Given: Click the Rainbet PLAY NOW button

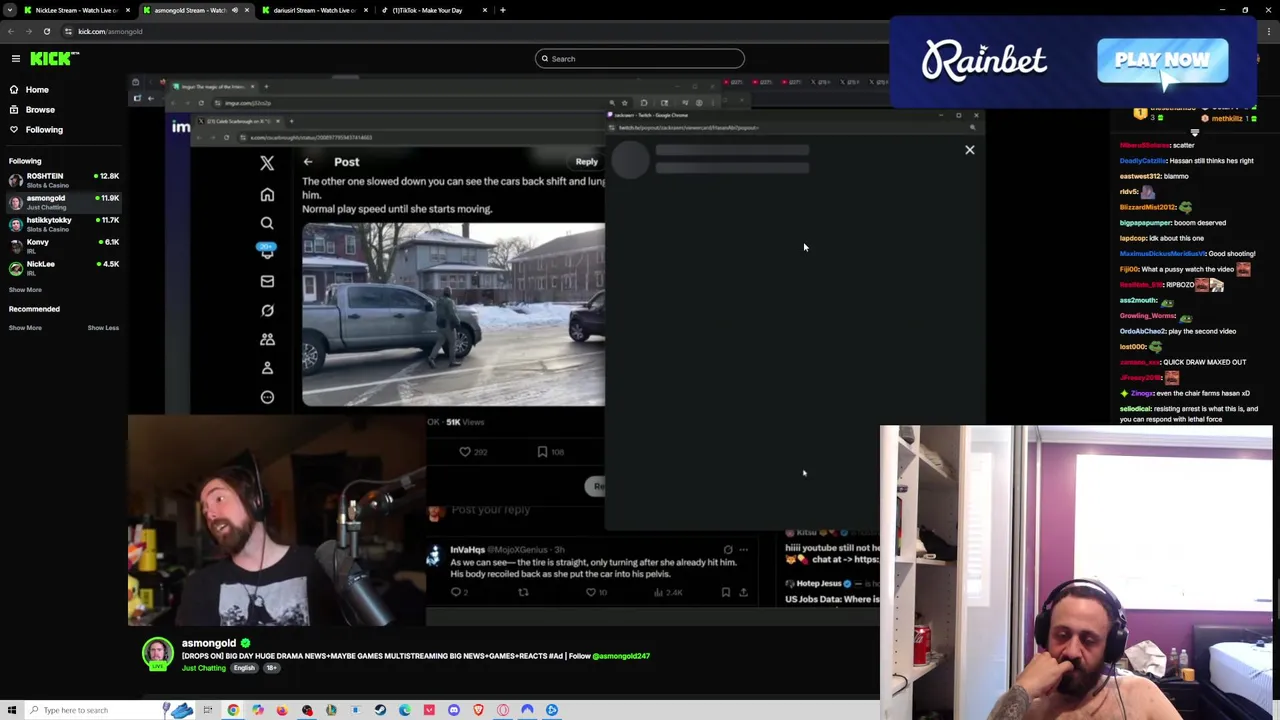Looking at the screenshot, I should click(x=1162, y=61).
